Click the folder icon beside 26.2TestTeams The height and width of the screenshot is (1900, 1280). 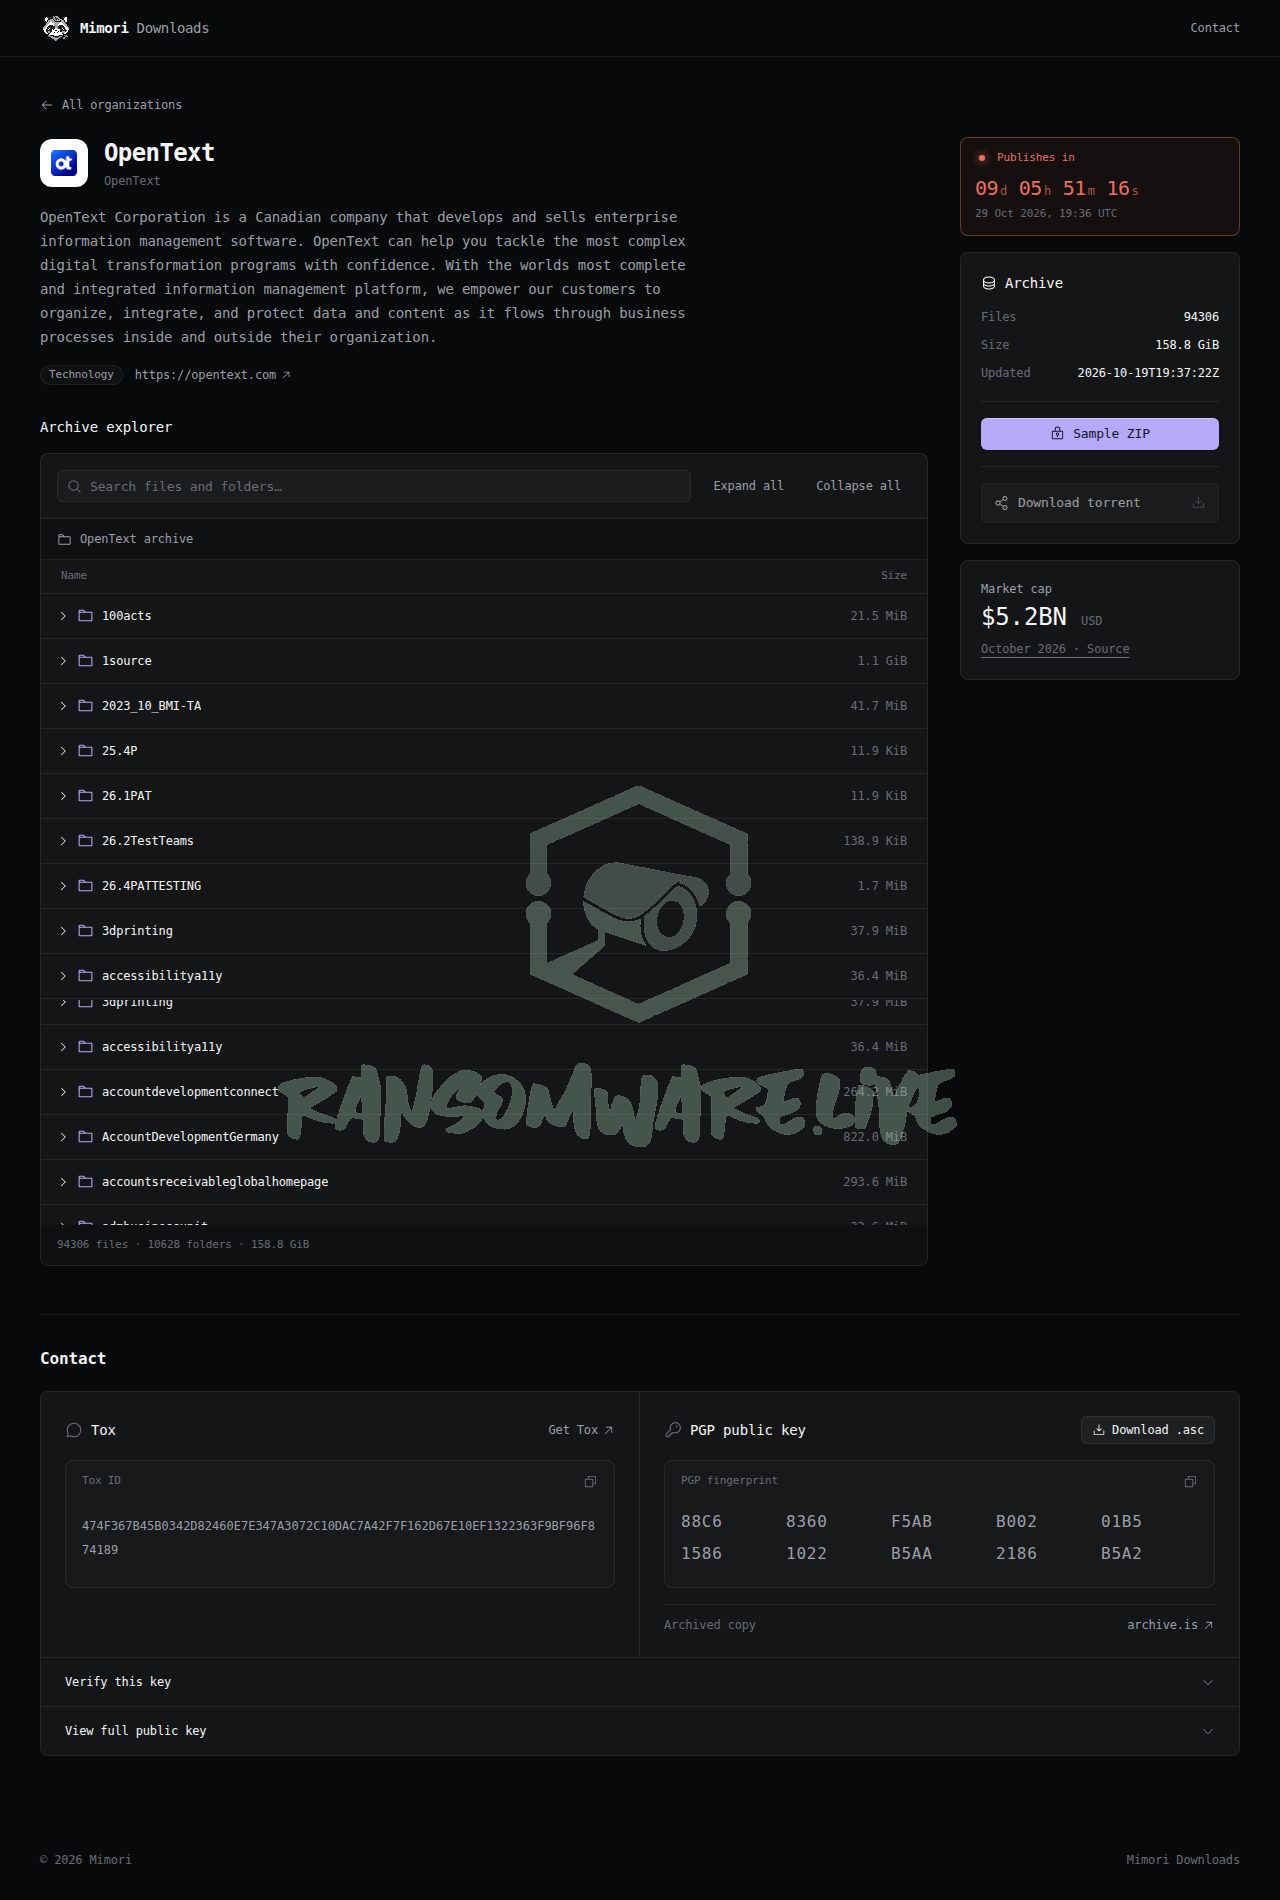point(86,841)
